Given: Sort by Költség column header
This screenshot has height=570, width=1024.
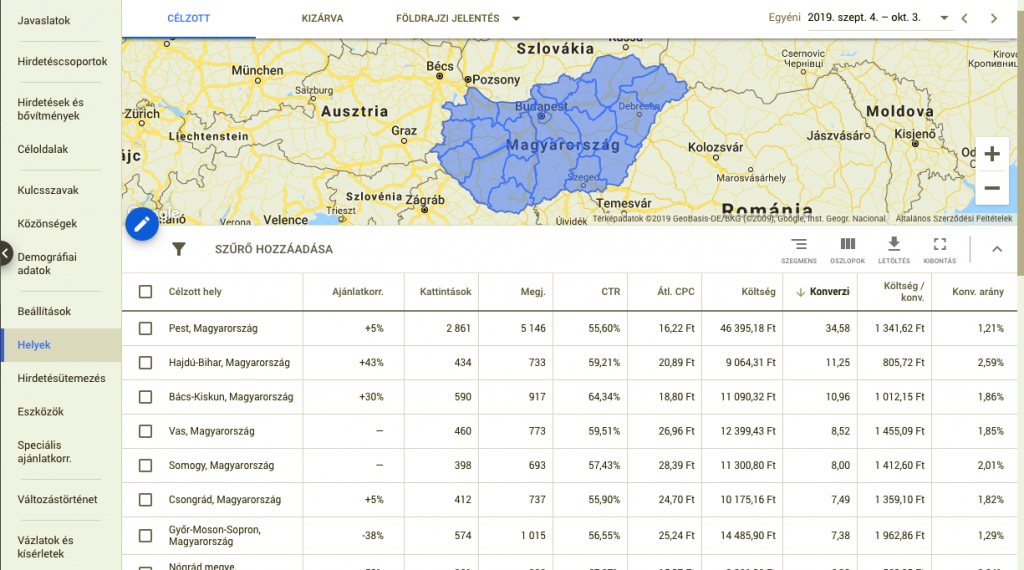Looking at the screenshot, I should point(758,292).
